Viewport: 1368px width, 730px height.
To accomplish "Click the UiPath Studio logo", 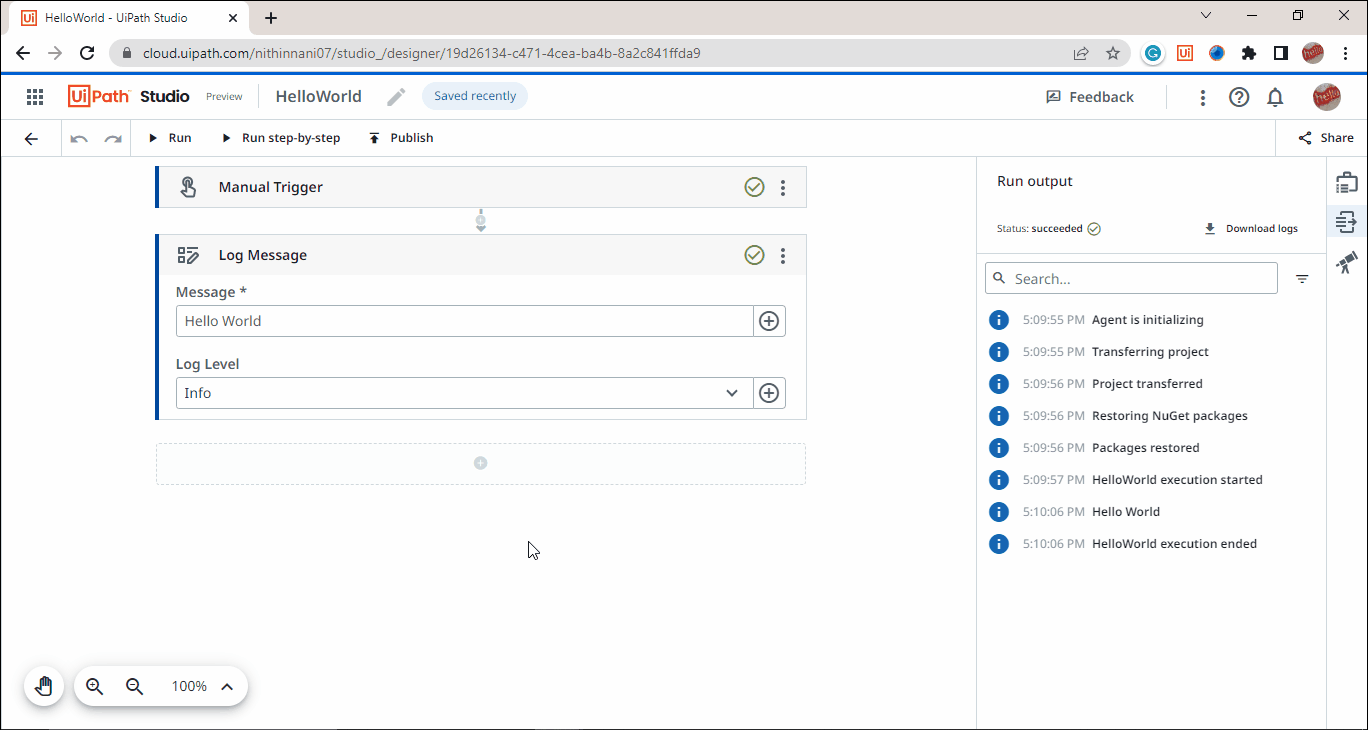I will pyautogui.click(x=129, y=96).
